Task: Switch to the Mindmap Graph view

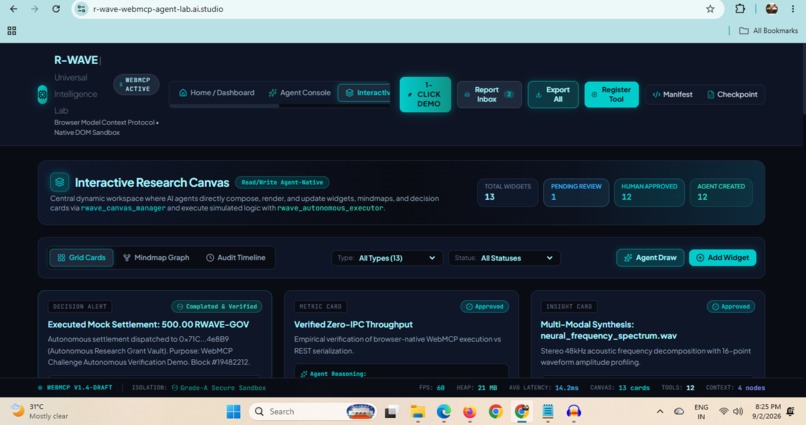Action: pos(156,258)
